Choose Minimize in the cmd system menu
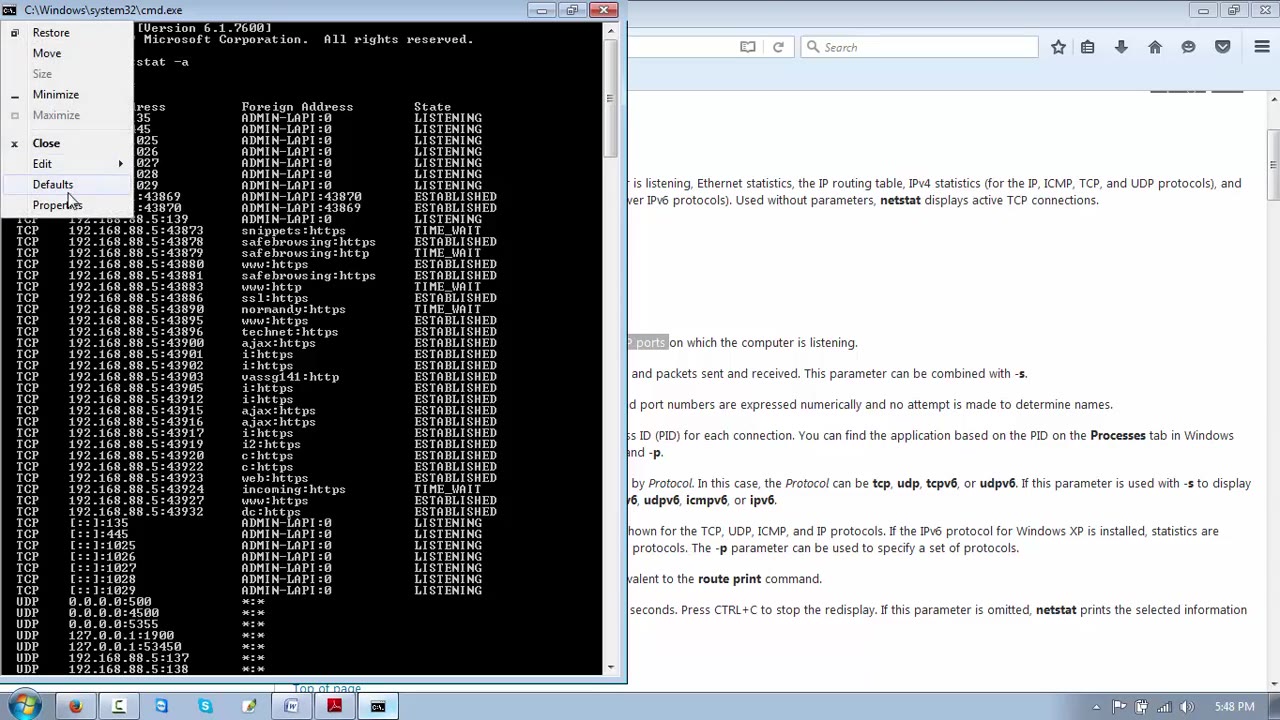This screenshot has height=720, width=1280. [55, 95]
